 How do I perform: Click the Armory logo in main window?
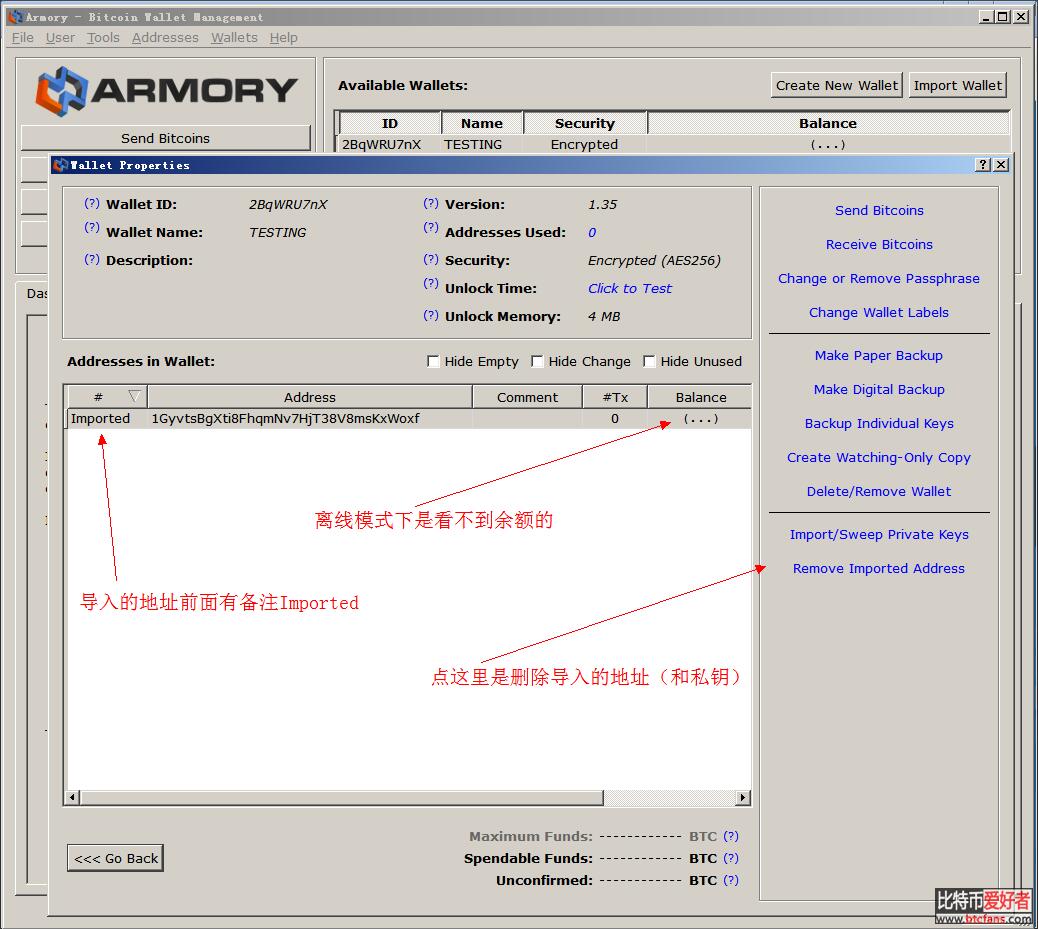(x=165, y=91)
